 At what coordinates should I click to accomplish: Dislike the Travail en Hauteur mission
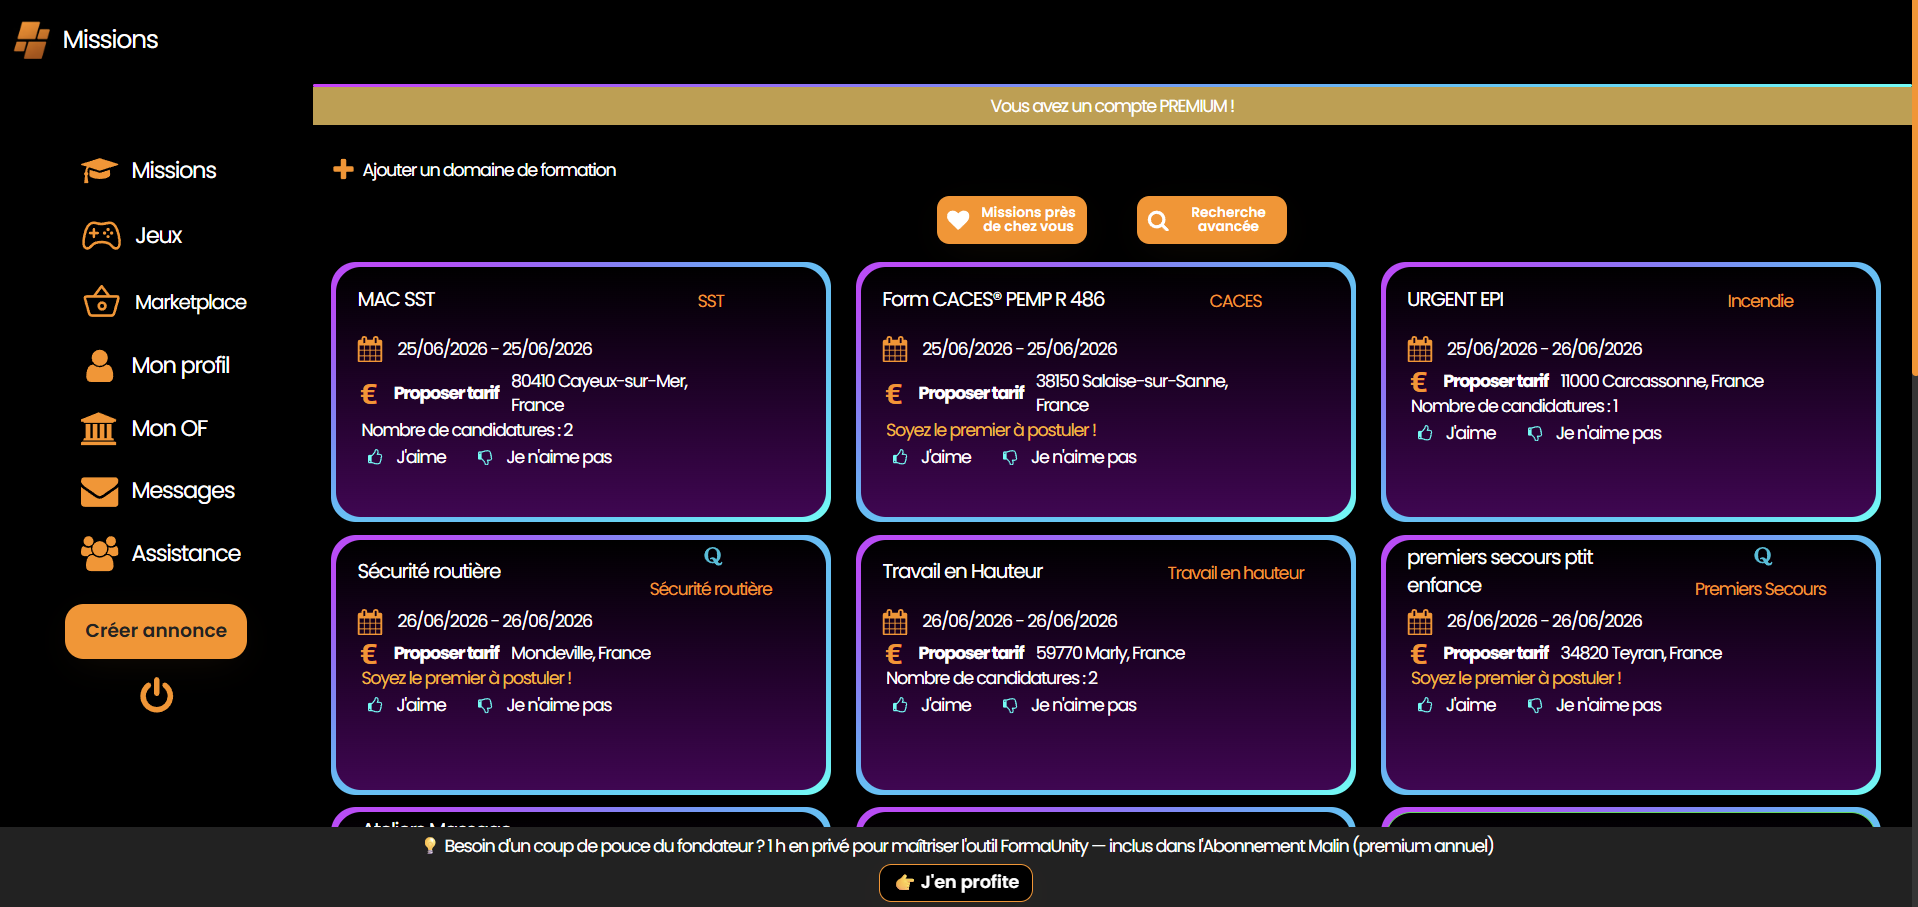click(x=1069, y=705)
